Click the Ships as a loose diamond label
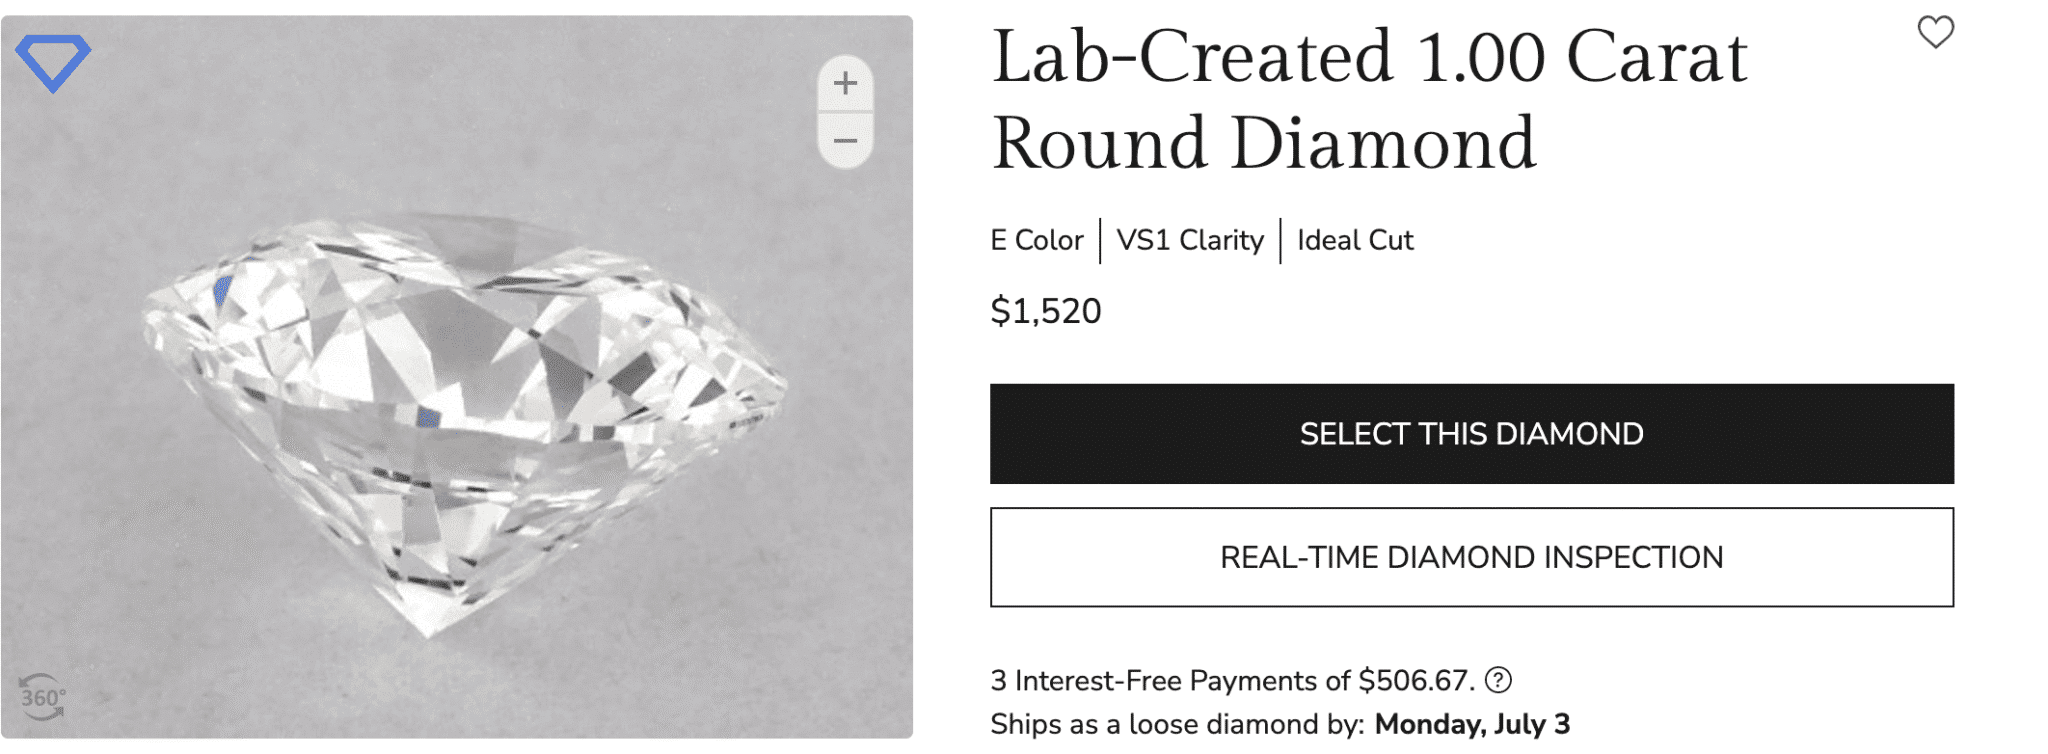The image size is (2048, 754). (x=1176, y=724)
